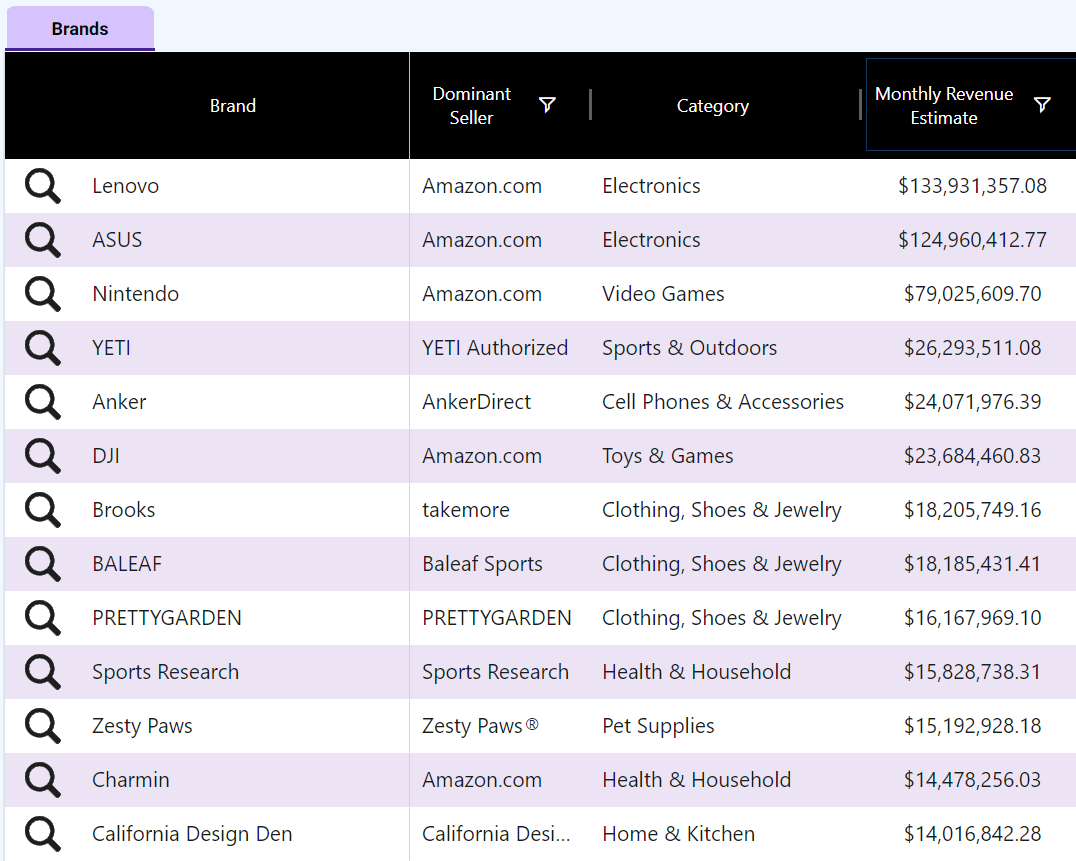Select the YETI brand name
Screen dimensions: 1076x861
click(111, 348)
